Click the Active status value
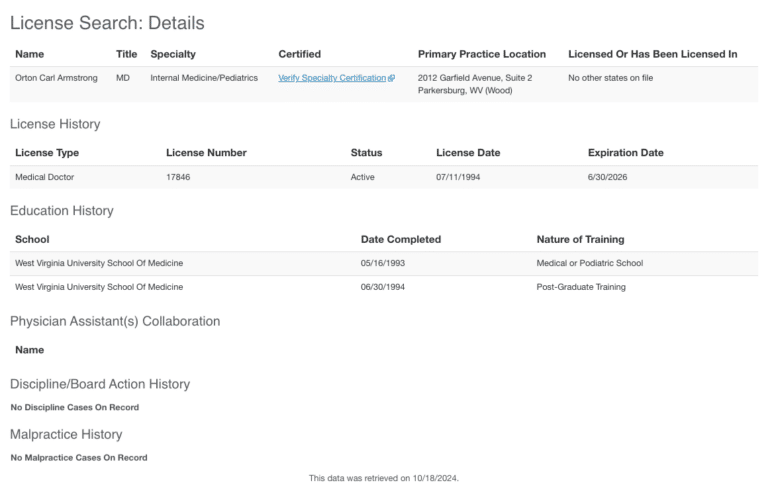Viewport: 768px width, 491px height. [x=363, y=177]
